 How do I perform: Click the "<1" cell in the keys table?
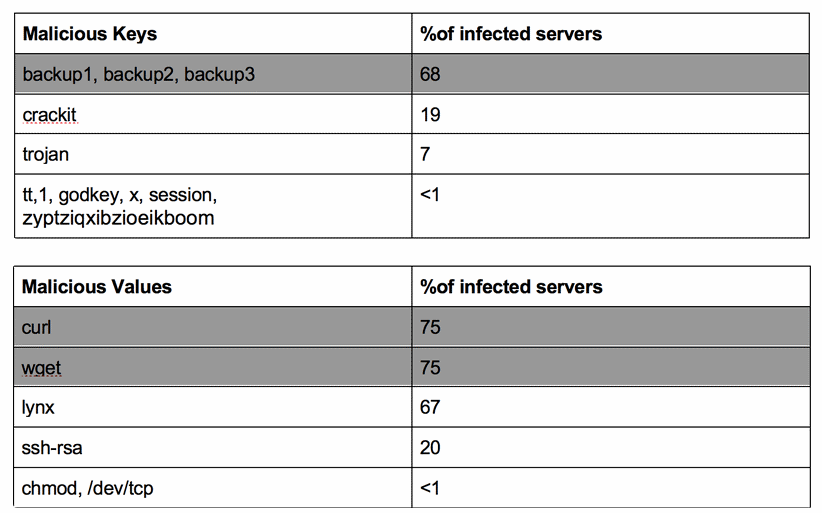pyautogui.click(x=430, y=195)
